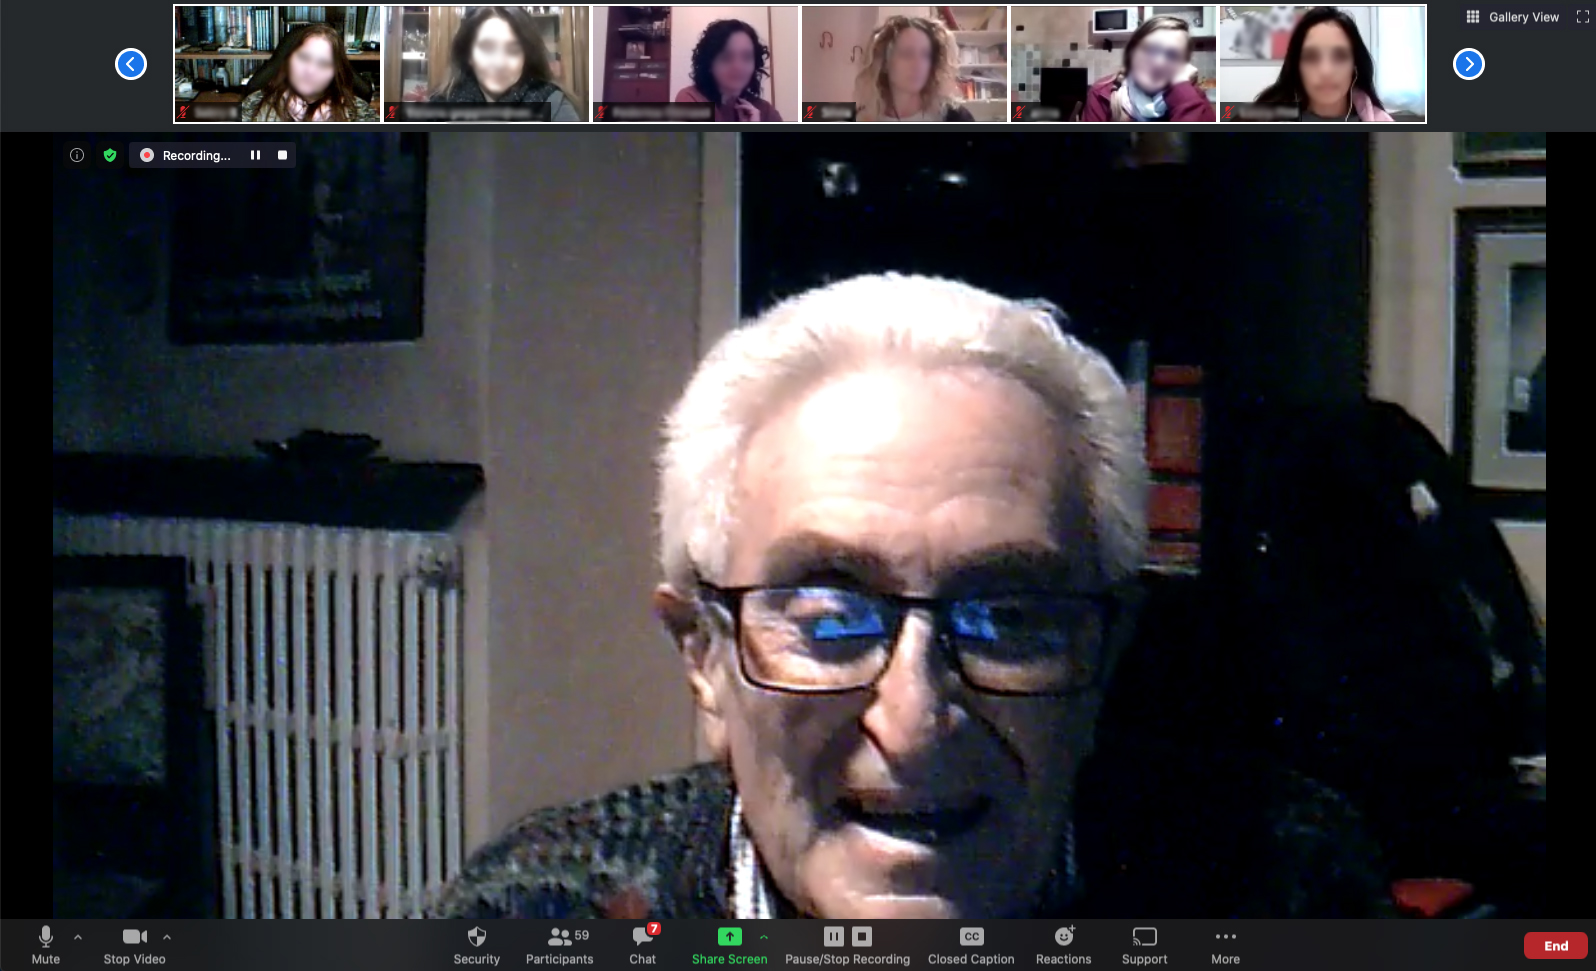The image size is (1596, 971).
Task: Click the red End meeting button
Action: click(1555, 946)
